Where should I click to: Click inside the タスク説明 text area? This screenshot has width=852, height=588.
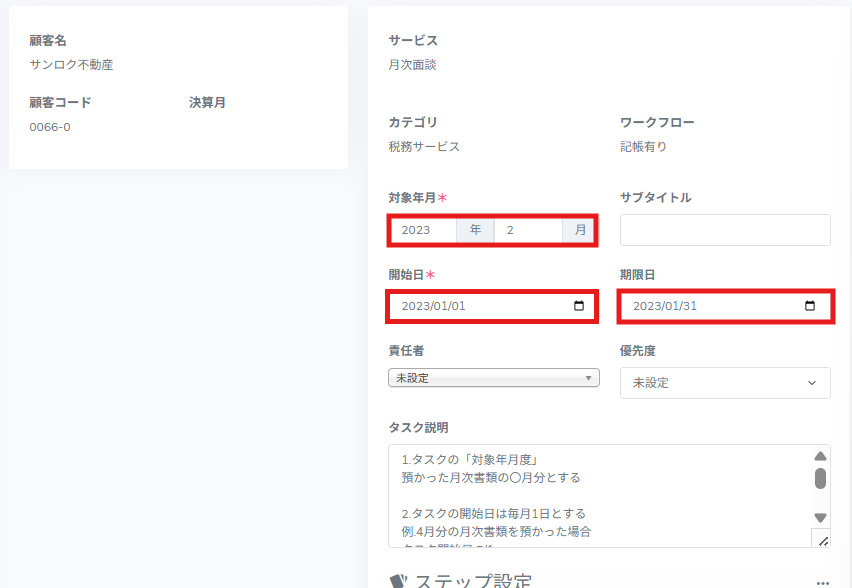[600, 495]
